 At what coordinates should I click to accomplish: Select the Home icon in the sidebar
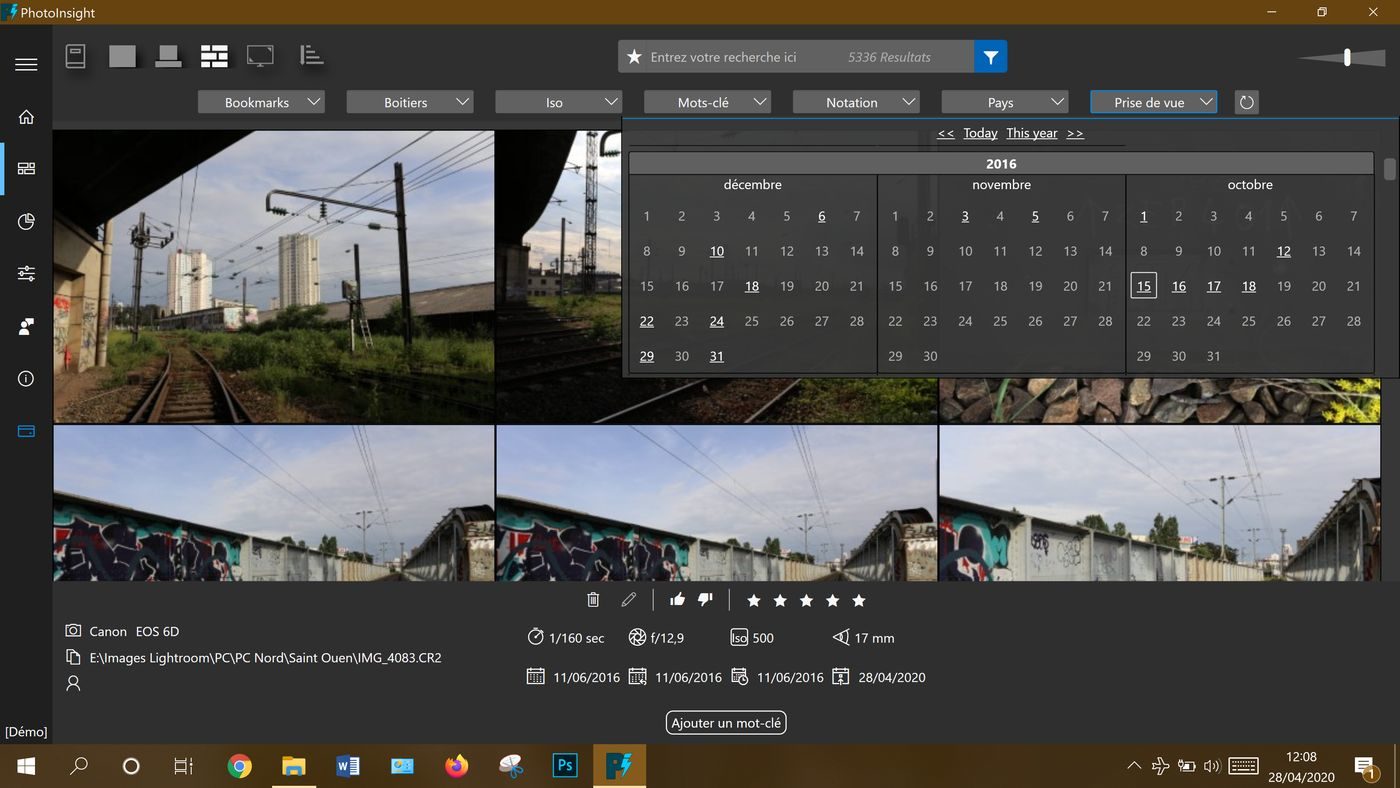(25, 116)
